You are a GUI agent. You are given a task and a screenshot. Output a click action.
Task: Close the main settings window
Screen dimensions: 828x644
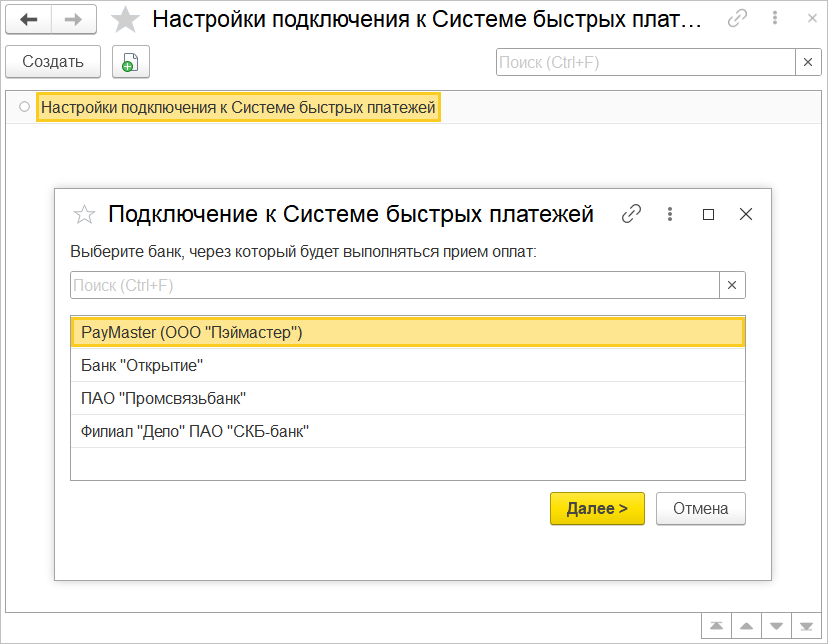coord(812,18)
